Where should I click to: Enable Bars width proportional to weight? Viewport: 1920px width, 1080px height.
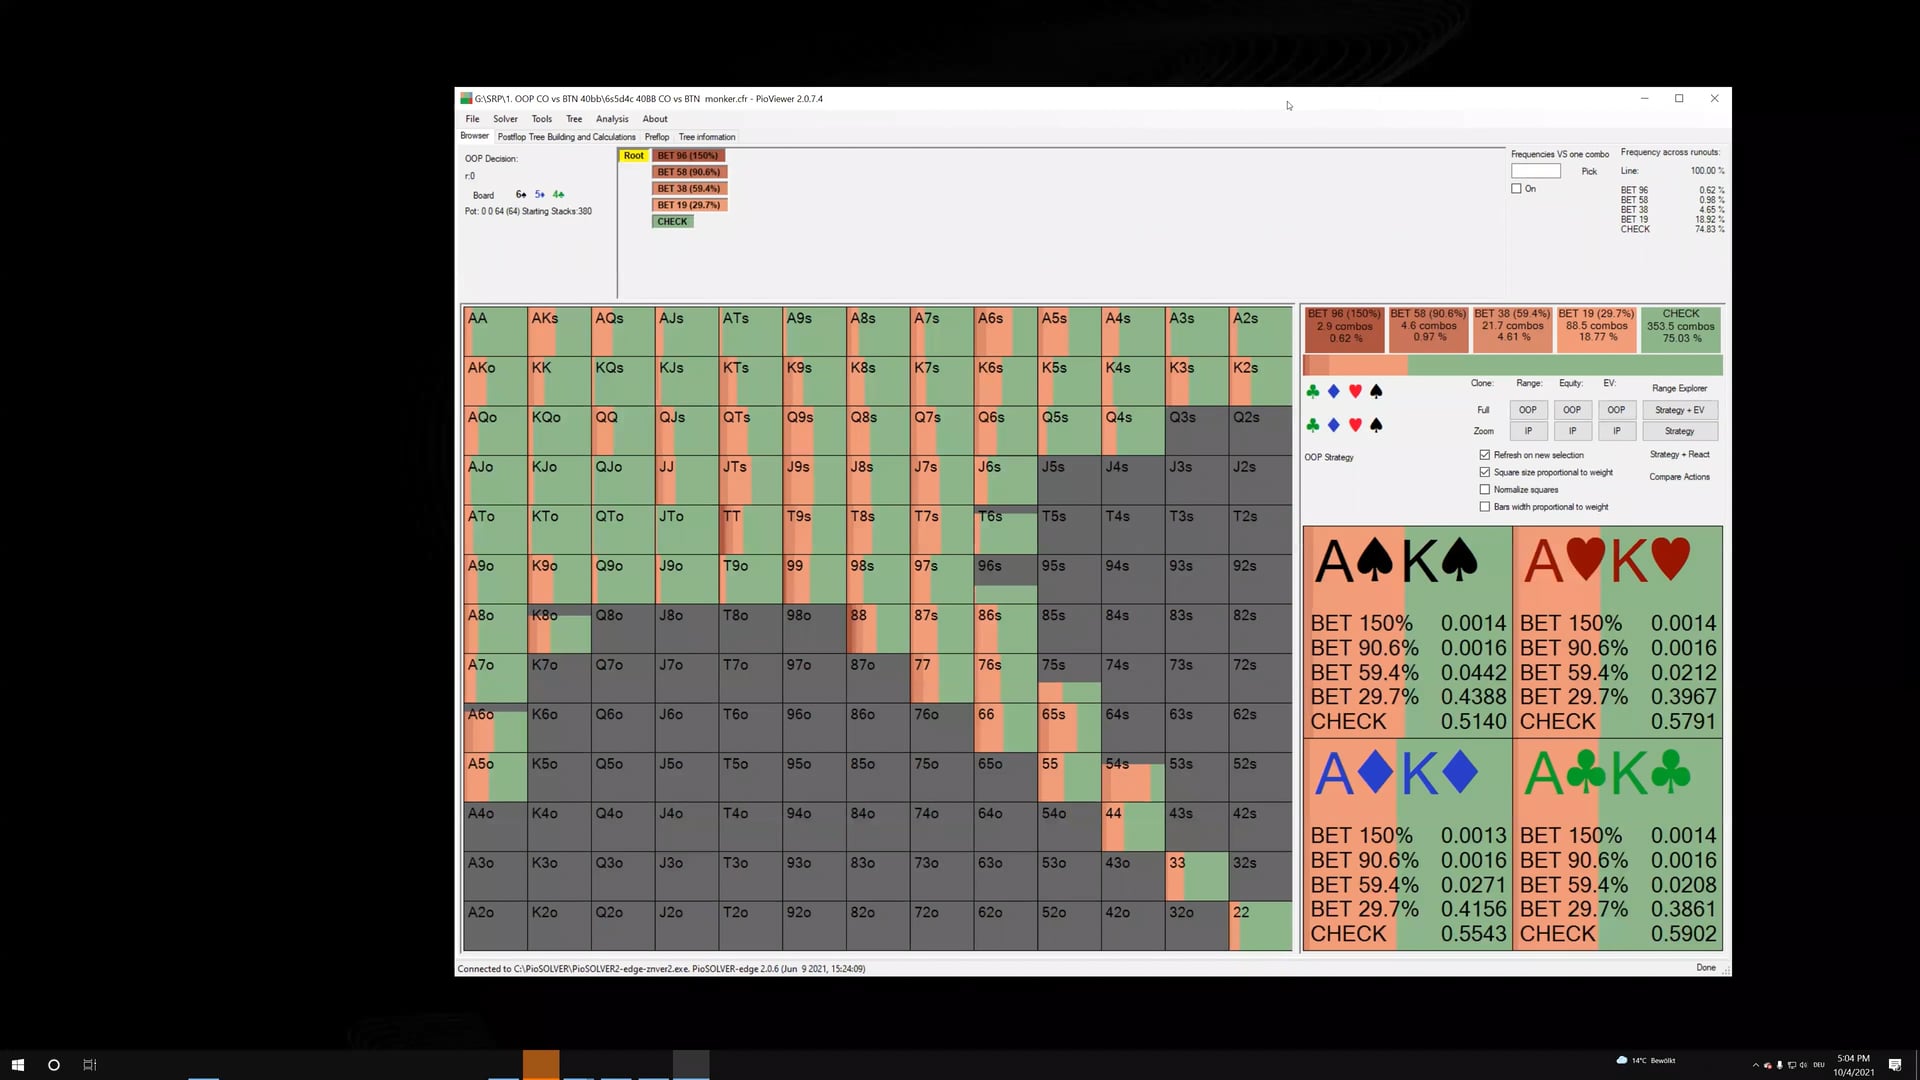click(x=1485, y=507)
